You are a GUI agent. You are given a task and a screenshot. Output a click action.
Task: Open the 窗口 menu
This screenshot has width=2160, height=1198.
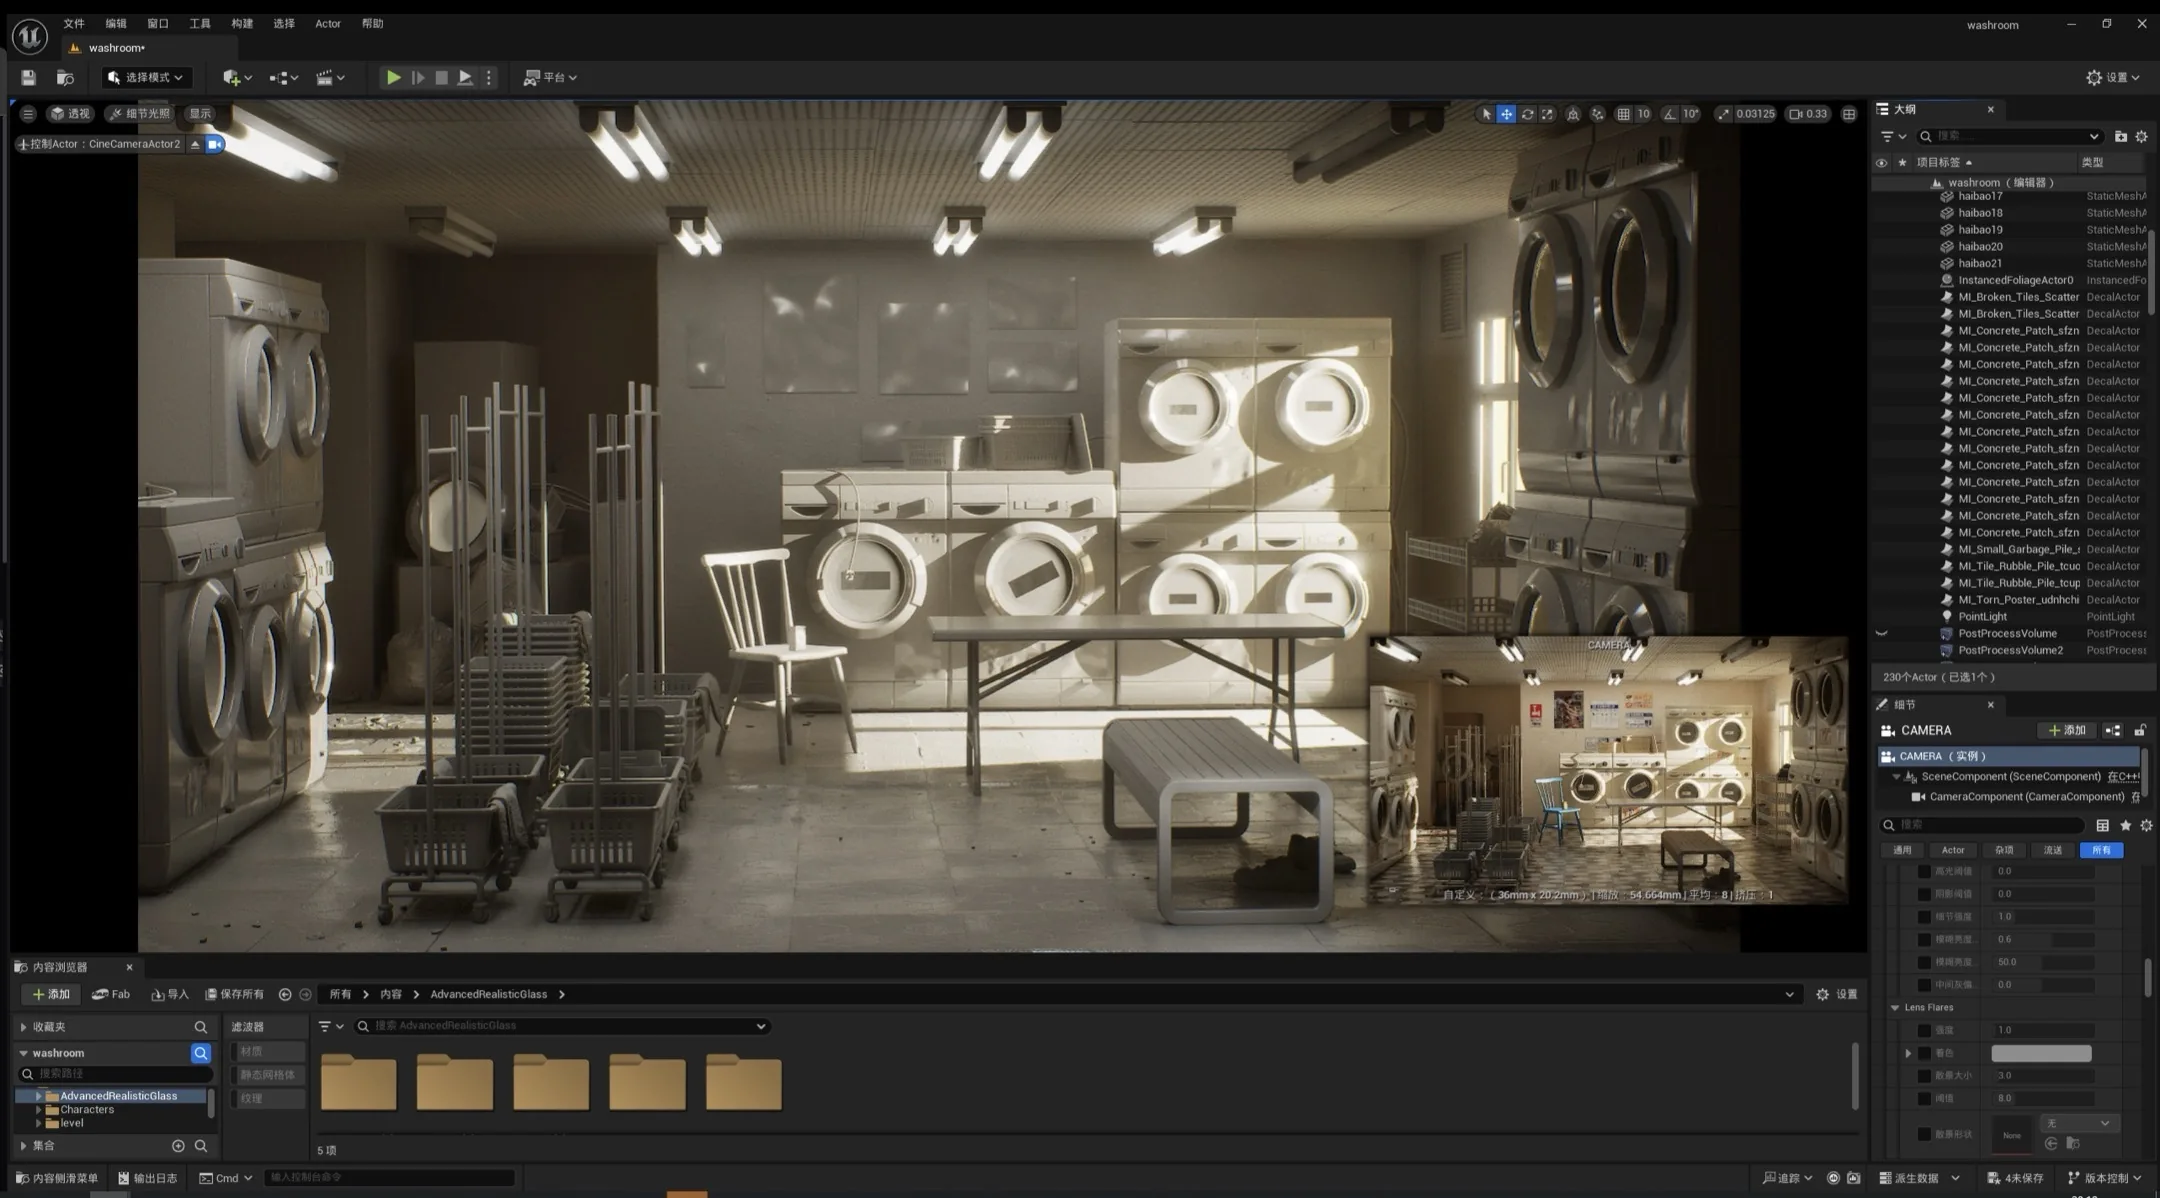[158, 23]
